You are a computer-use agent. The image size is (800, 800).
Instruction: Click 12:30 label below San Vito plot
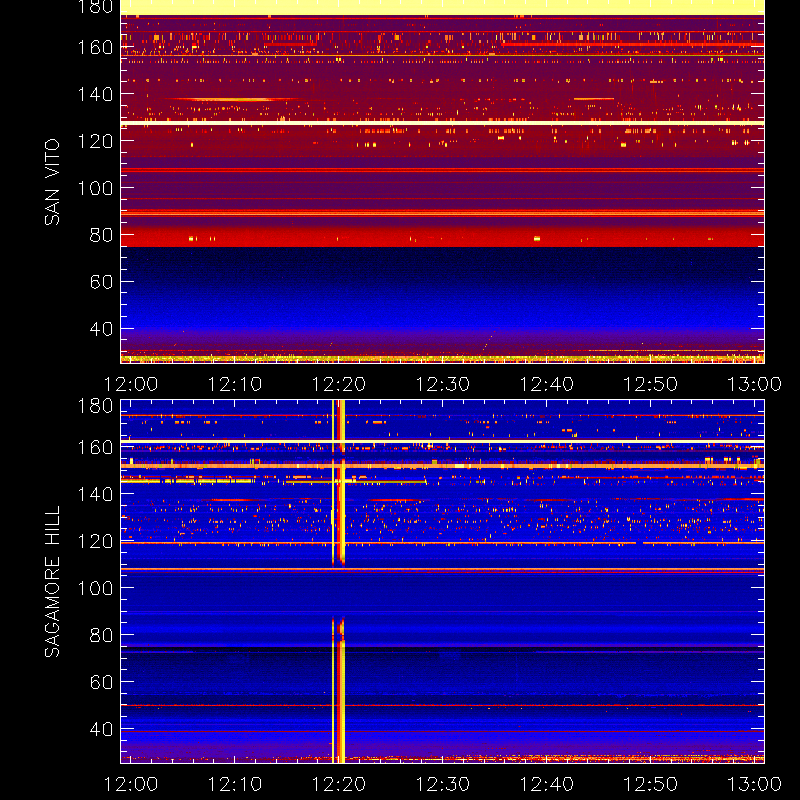[x=443, y=384]
